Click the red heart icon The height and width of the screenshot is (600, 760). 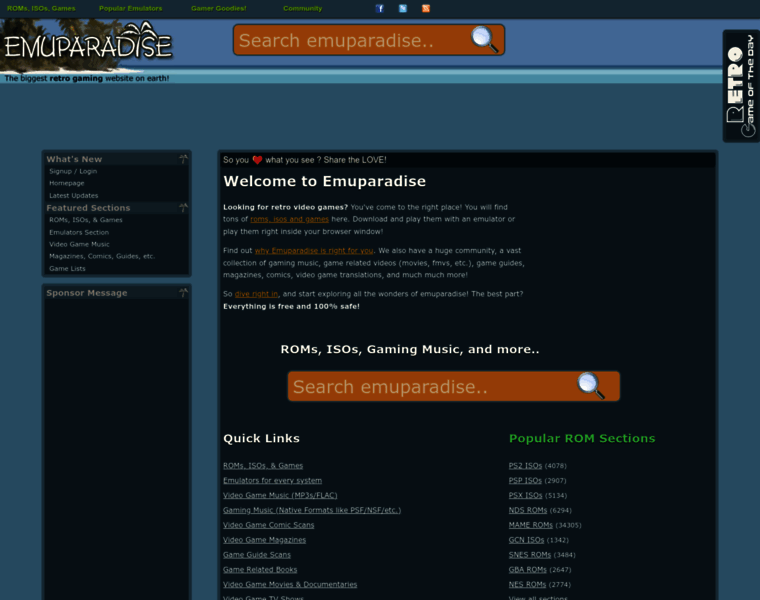point(257,160)
